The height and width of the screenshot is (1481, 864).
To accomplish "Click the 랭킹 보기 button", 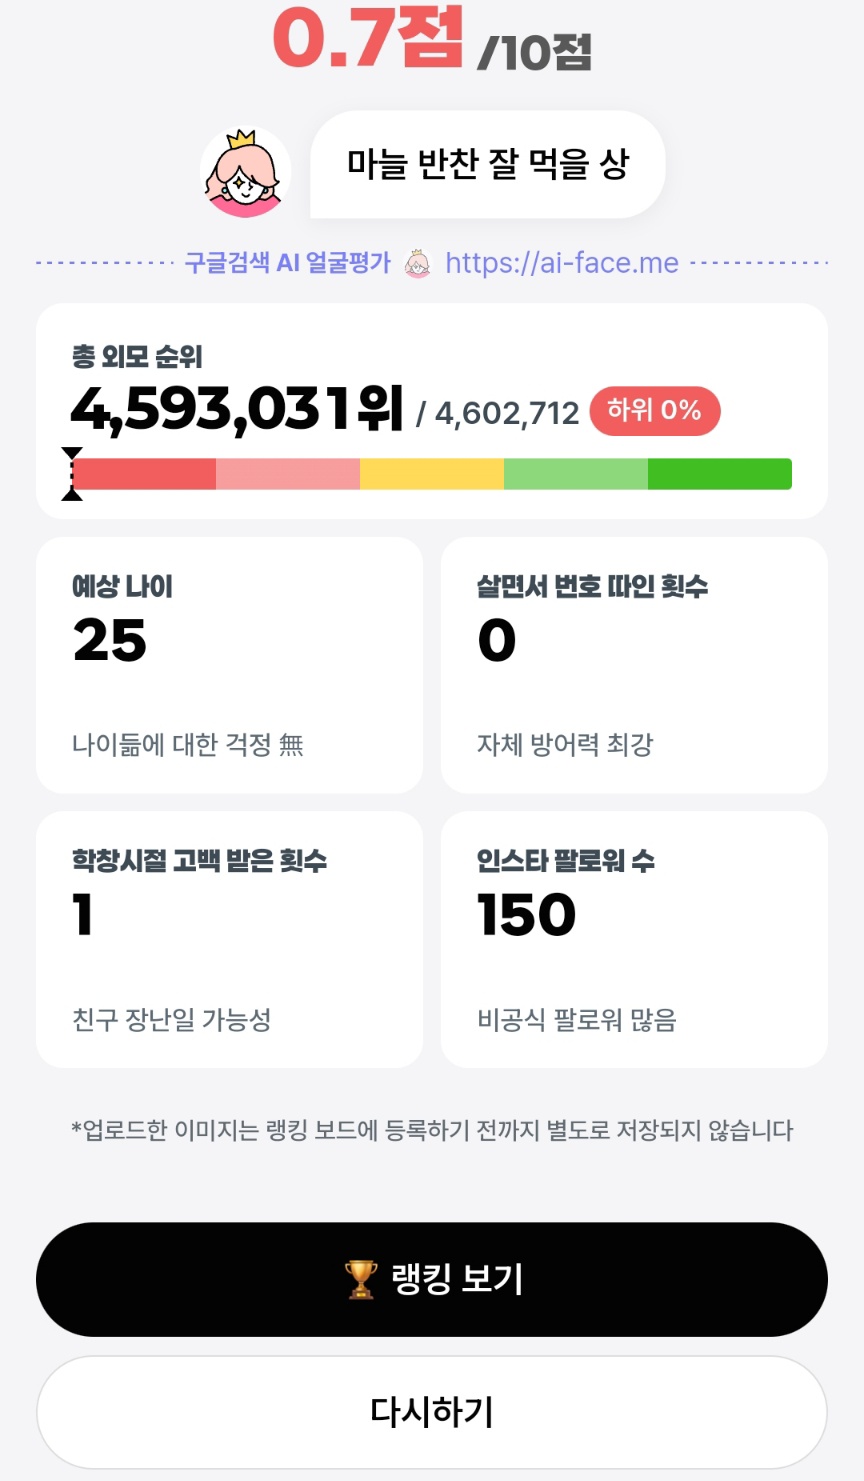I will pos(432,1279).
